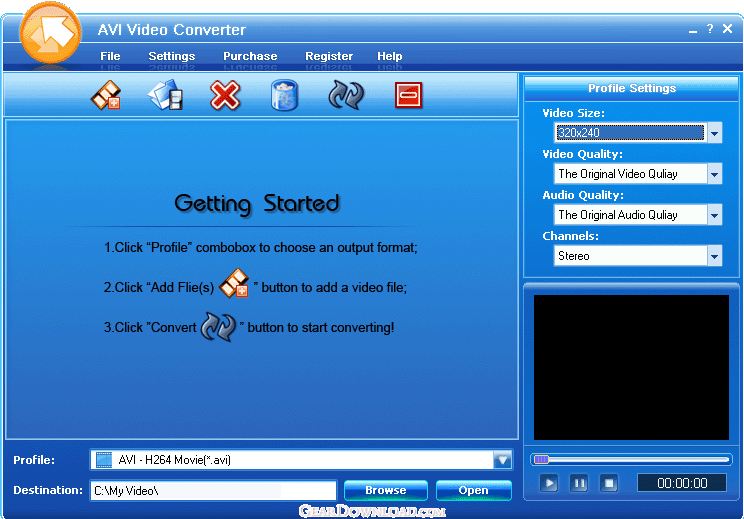This screenshot has height=519, width=744.
Task: Click The Original Audio Quliay combo box
Action: coord(638,215)
